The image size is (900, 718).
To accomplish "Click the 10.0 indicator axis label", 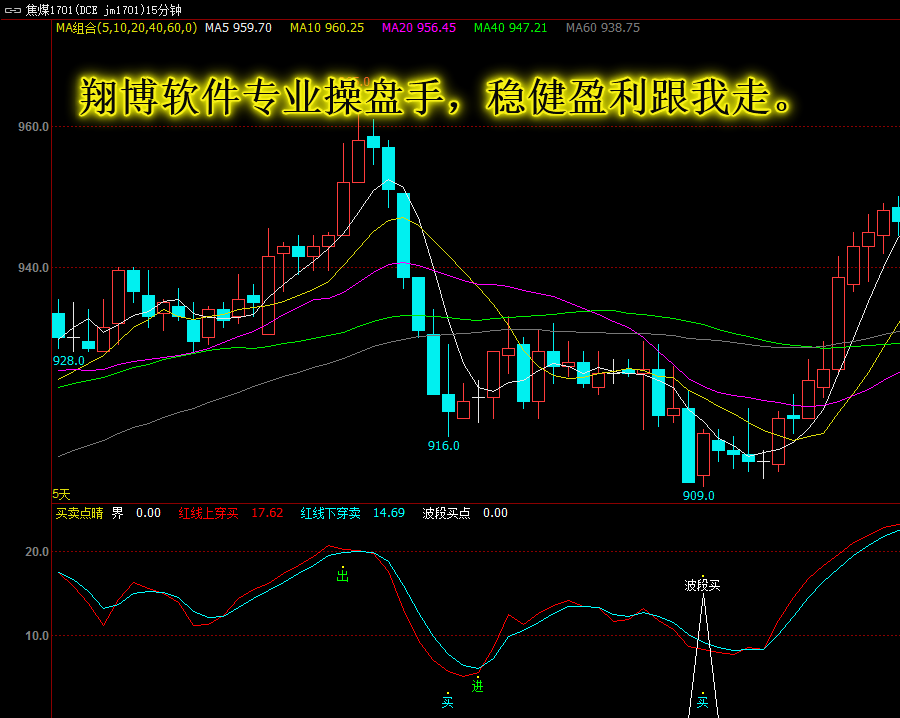I will [37, 636].
